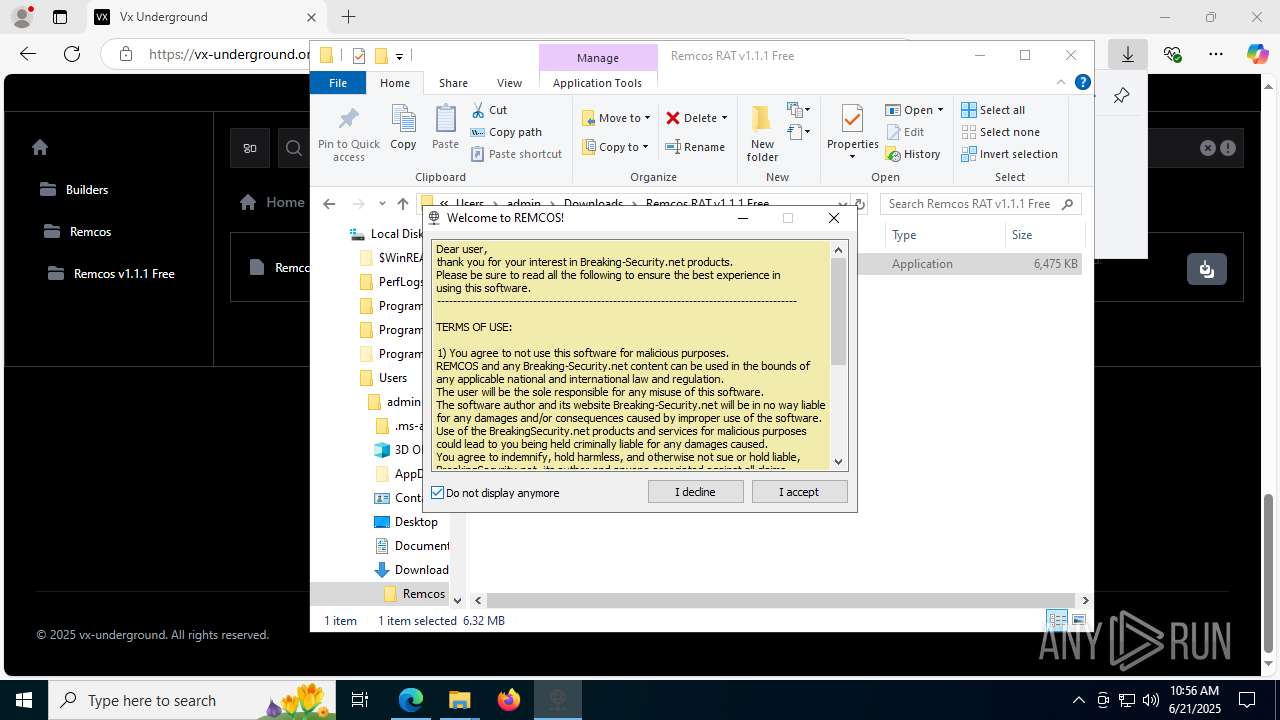Open Edge Copilot icon

click(x=1257, y=54)
